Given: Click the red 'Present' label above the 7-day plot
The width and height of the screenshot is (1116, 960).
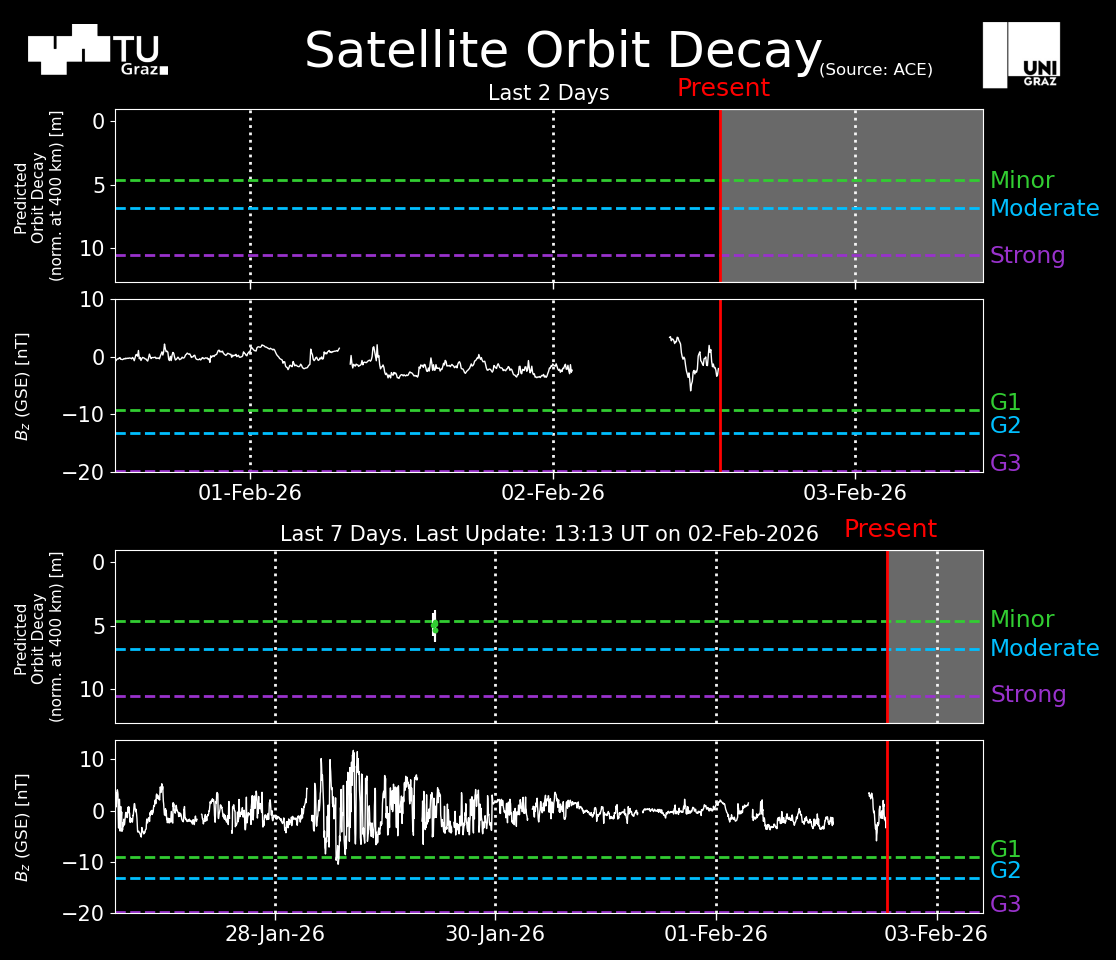Looking at the screenshot, I should (x=890, y=530).
